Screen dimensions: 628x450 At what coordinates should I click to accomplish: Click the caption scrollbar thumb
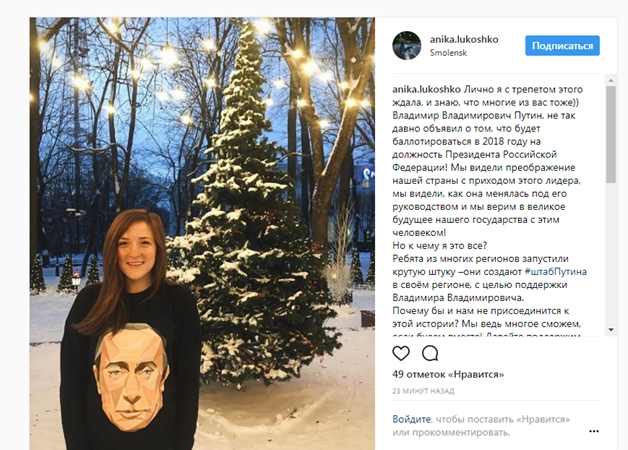tap(611, 135)
